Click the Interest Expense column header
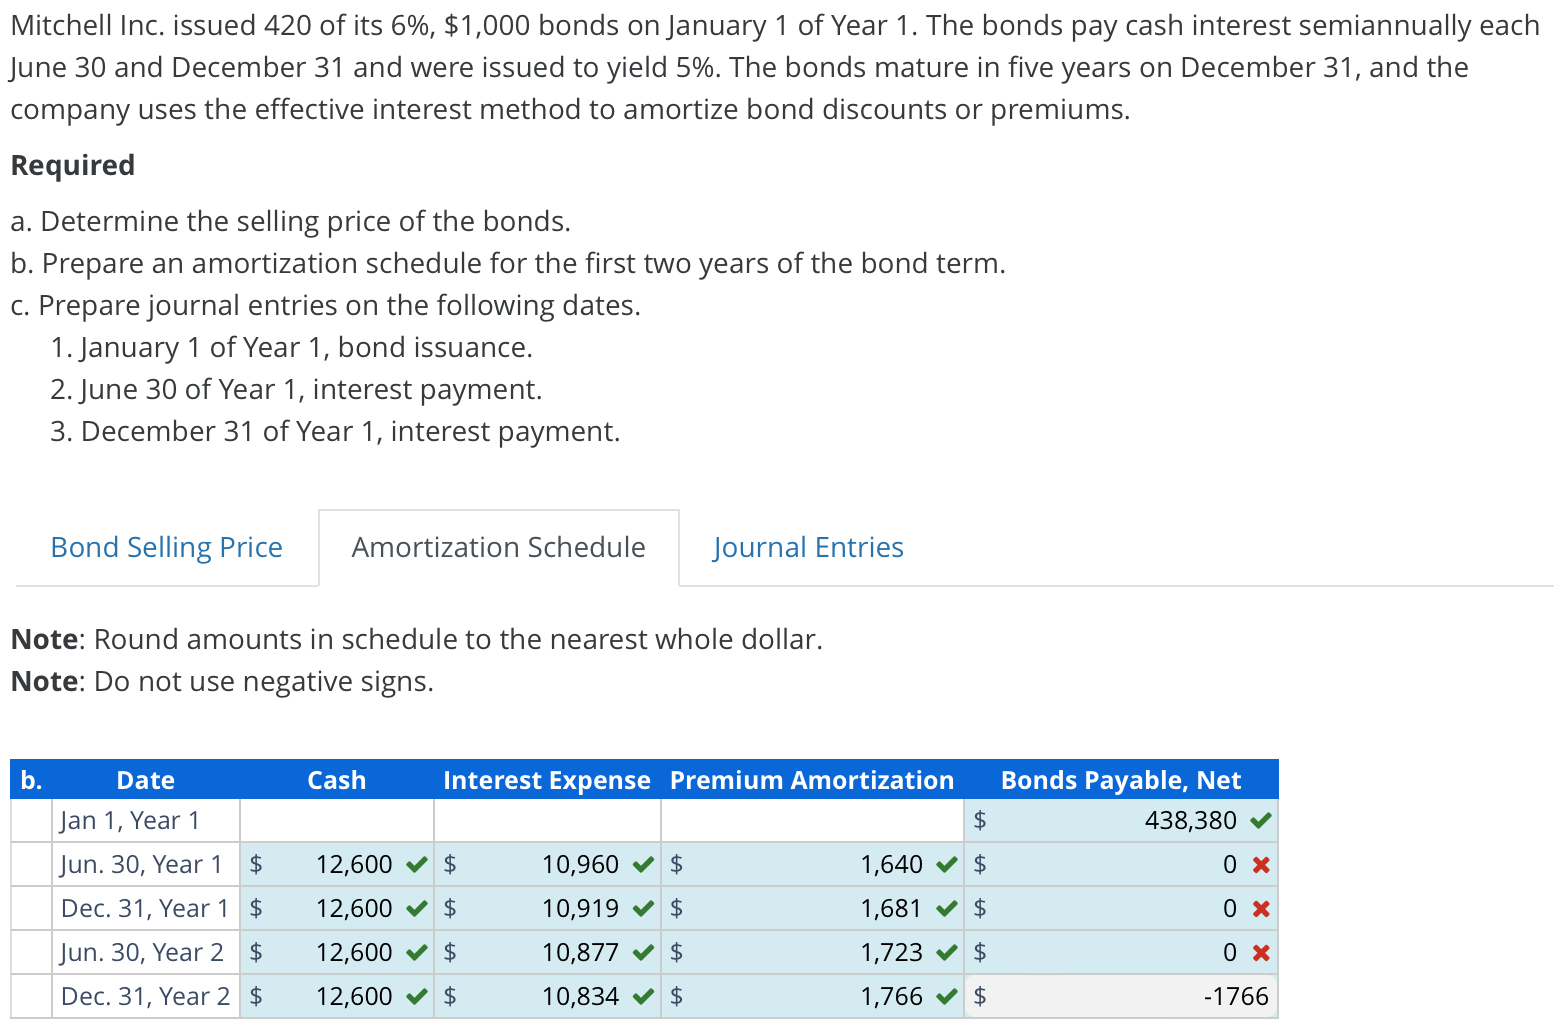 coord(546,780)
